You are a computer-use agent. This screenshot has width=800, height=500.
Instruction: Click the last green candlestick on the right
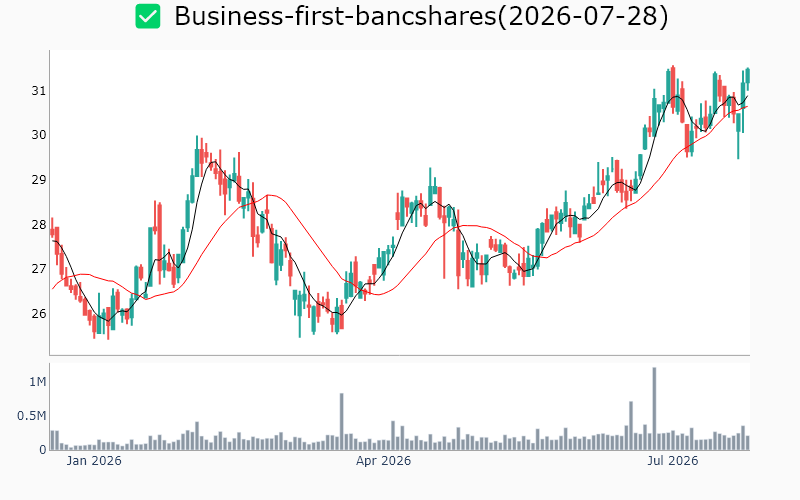(748, 76)
